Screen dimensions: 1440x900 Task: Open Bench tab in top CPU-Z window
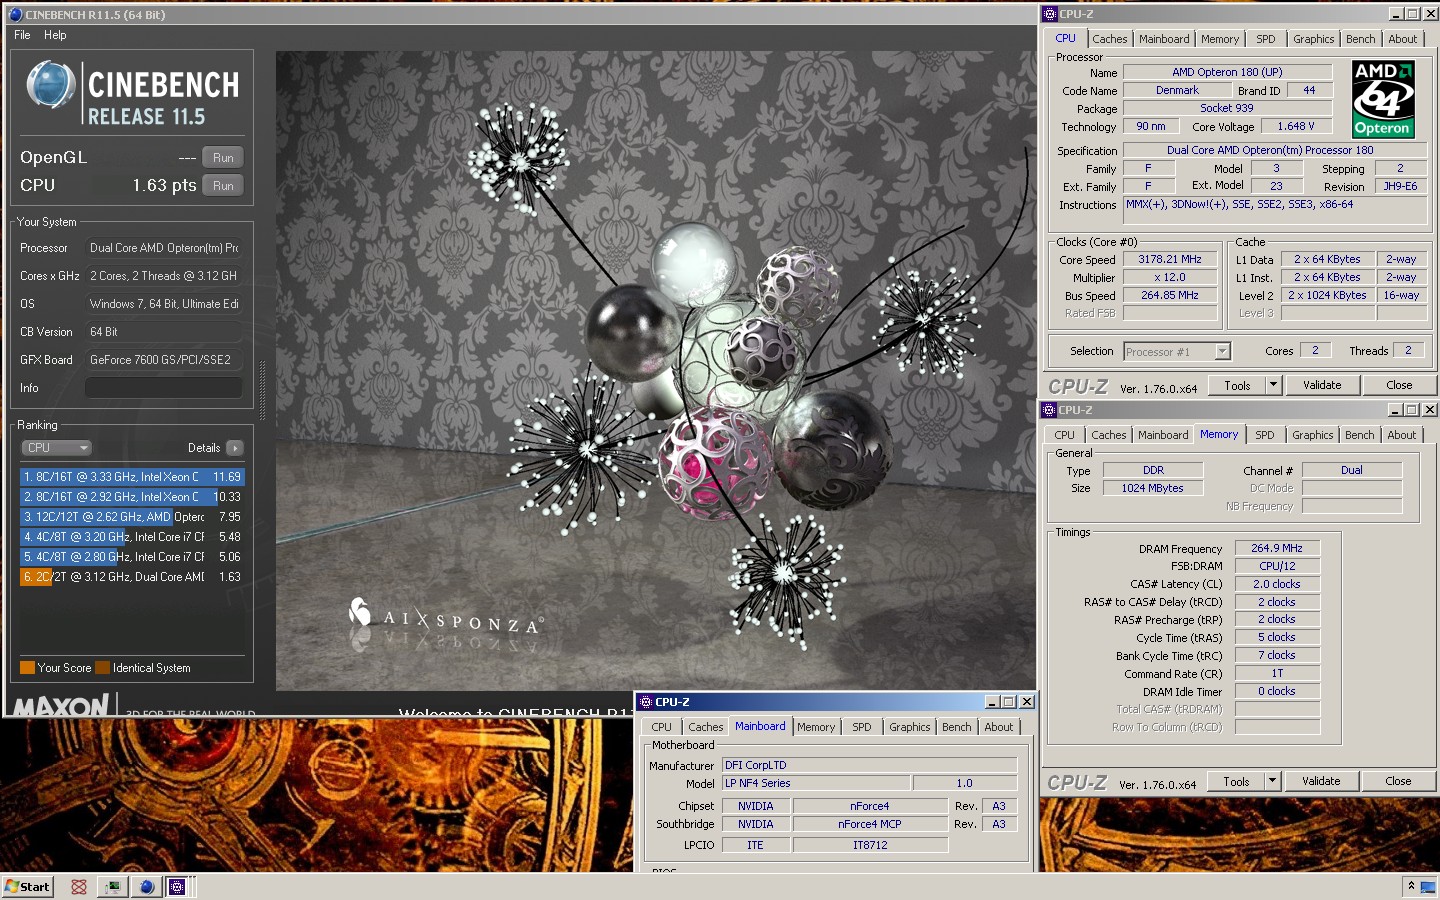click(x=1360, y=39)
